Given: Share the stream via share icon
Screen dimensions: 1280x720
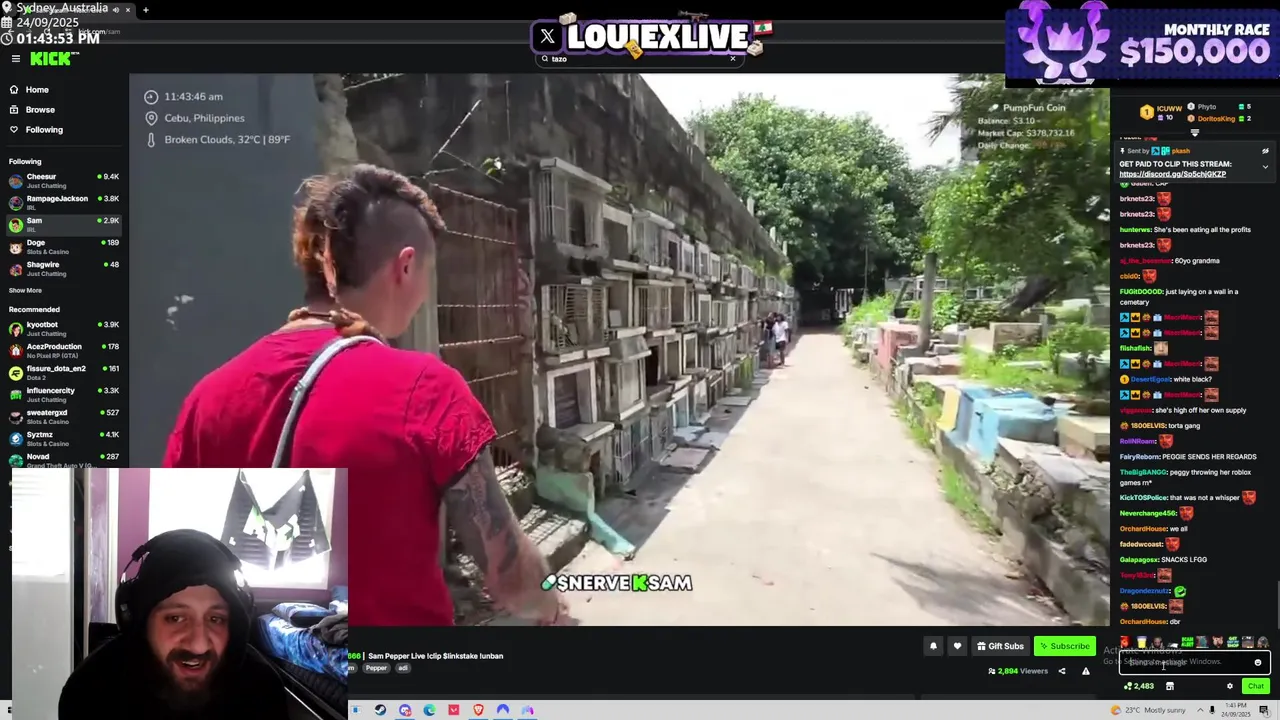Looking at the screenshot, I should click(1062, 671).
